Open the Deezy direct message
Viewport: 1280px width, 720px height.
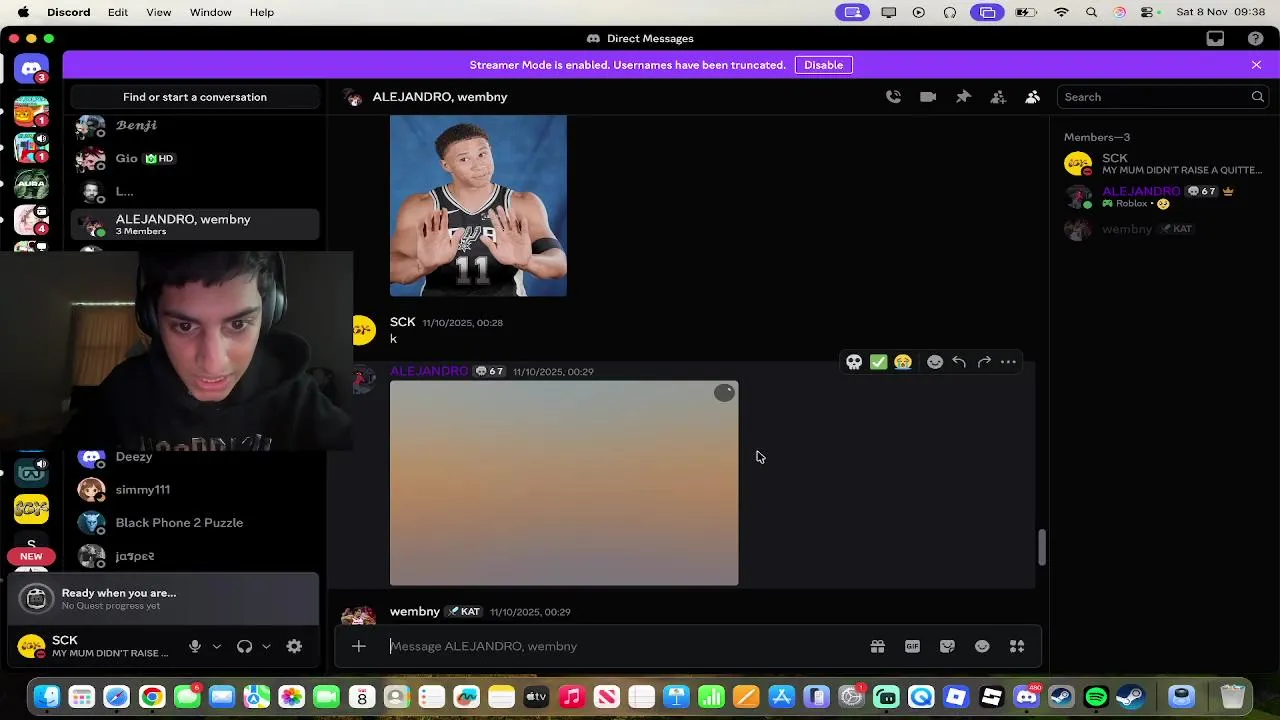click(195, 457)
